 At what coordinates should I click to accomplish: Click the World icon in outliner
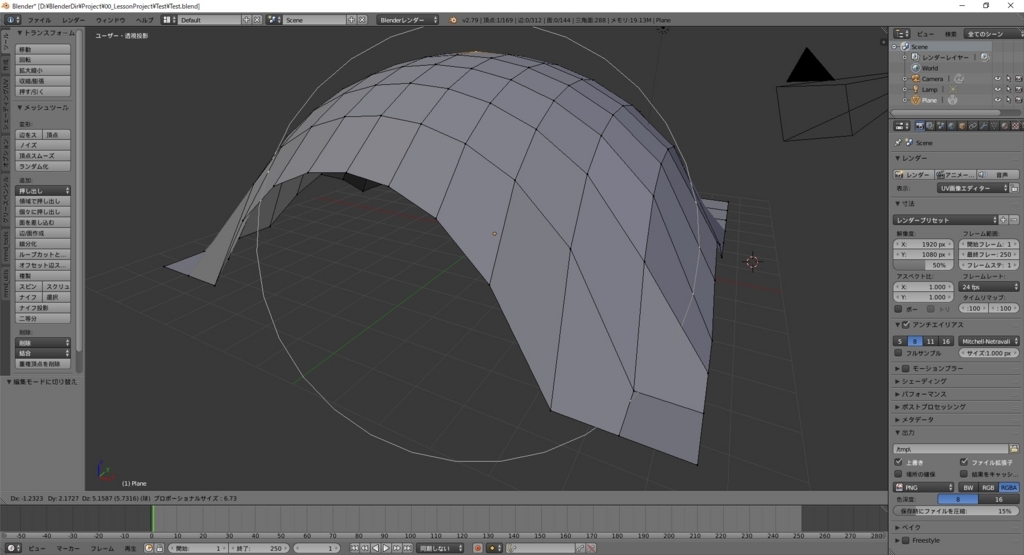(x=916, y=68)
